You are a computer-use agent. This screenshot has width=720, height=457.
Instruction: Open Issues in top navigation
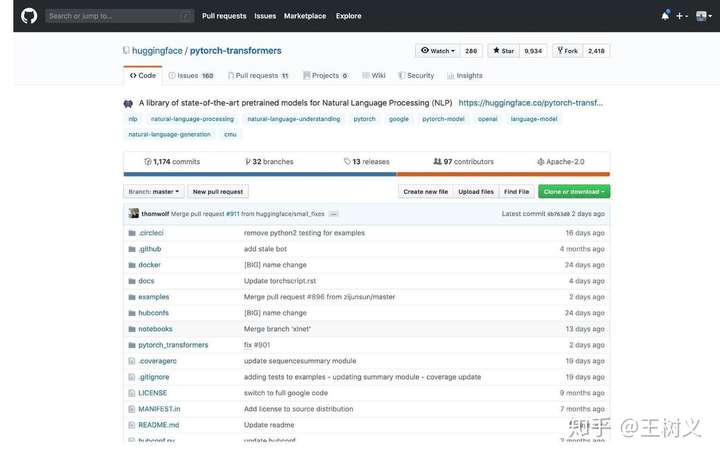coord(265,16)
